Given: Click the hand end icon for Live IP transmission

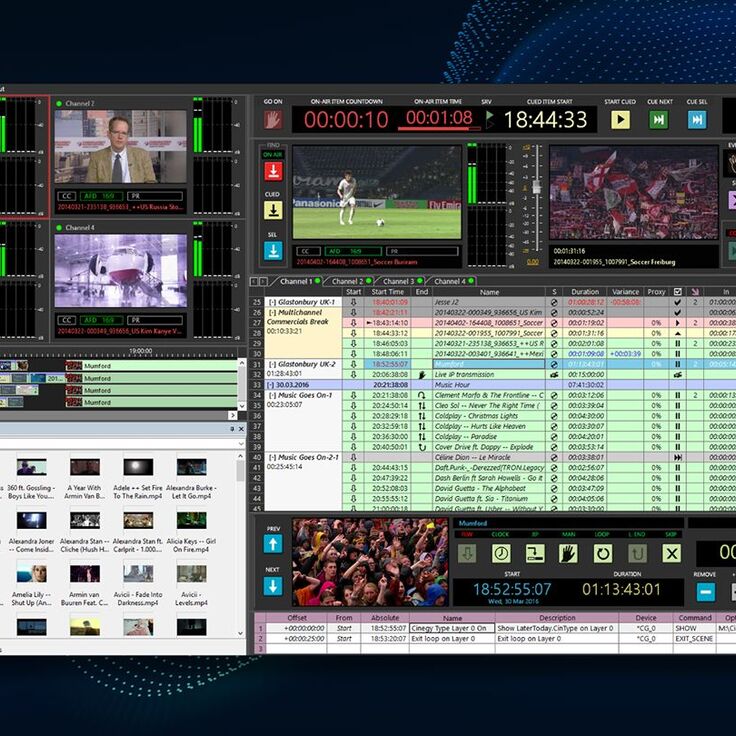Looking at the screenshot, I should 422,375.
